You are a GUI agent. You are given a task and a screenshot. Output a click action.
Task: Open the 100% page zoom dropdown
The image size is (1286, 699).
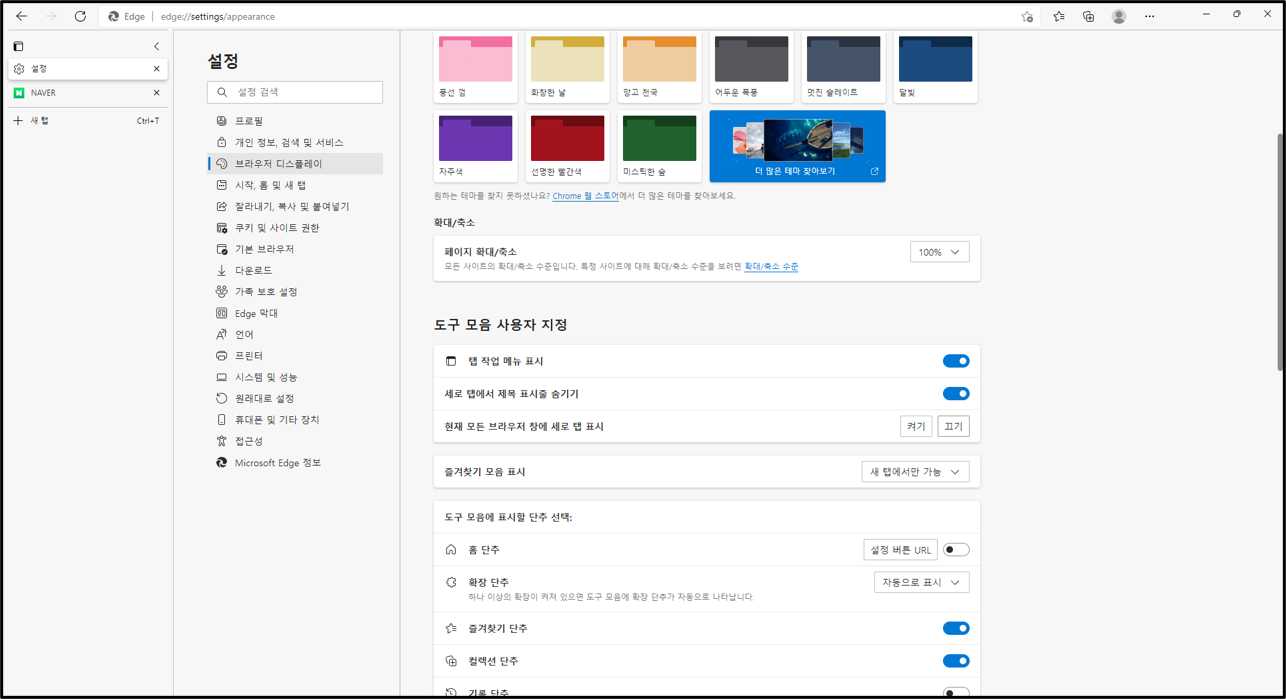click(x=939, y=252)
